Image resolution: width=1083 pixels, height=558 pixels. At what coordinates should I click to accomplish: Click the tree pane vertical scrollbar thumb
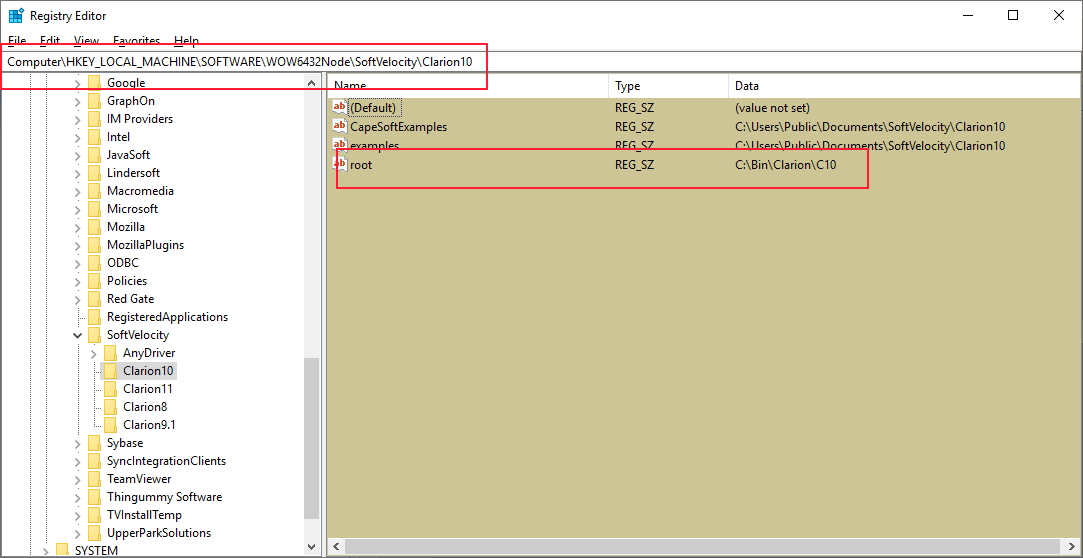311,438
